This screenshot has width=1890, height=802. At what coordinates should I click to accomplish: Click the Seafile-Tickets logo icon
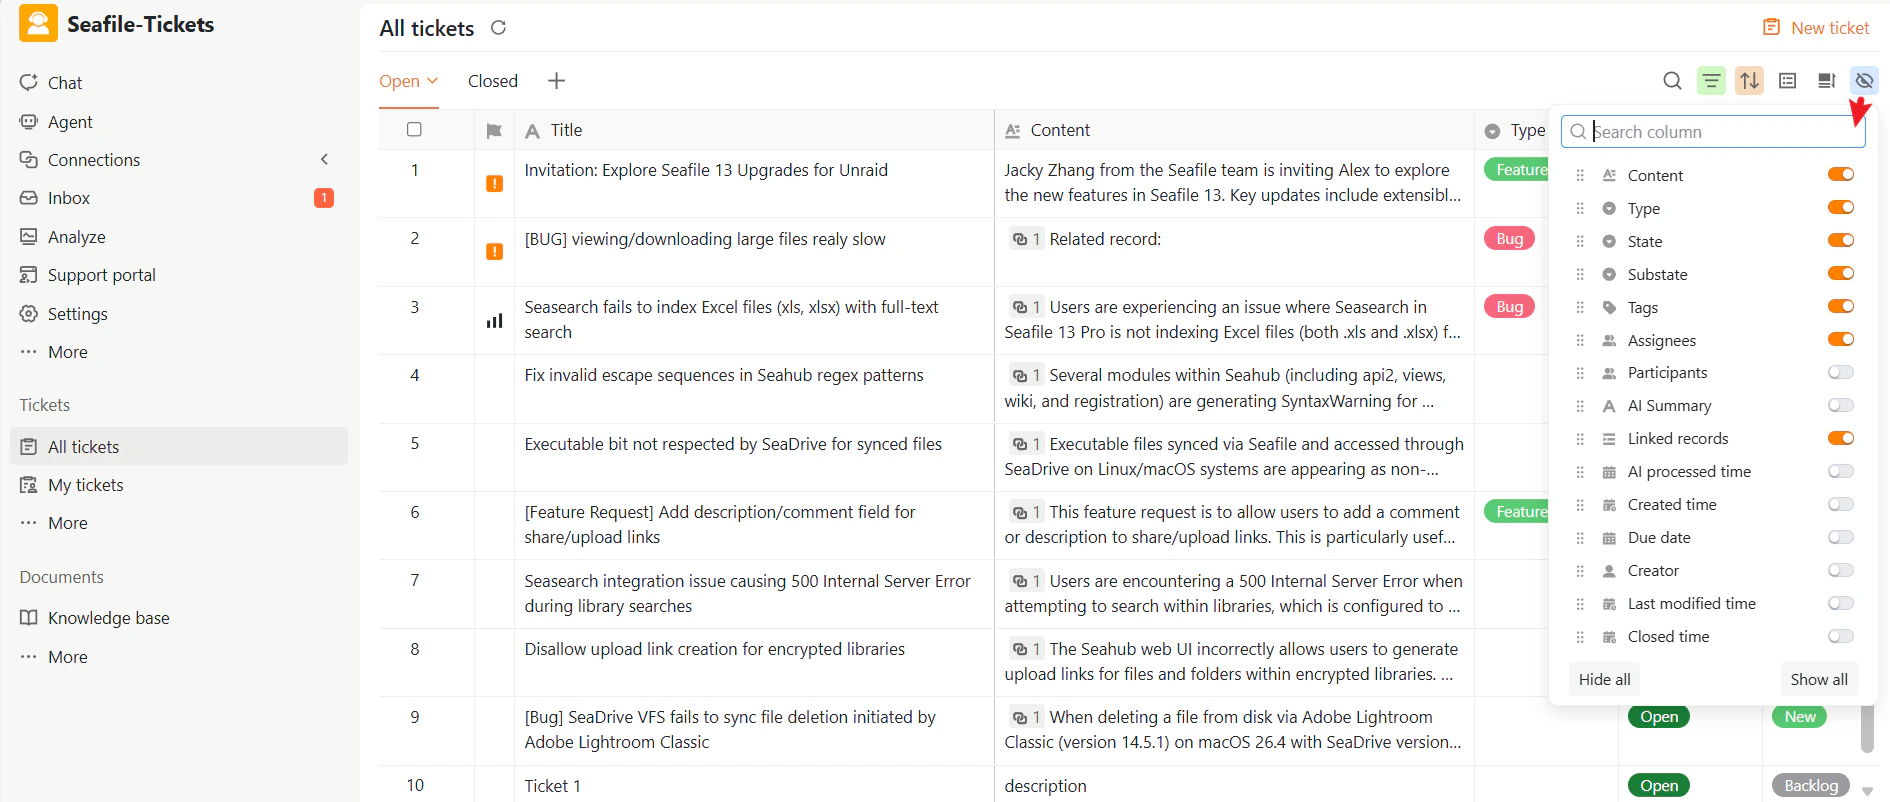pyautogui.click(x=38, y=24)
